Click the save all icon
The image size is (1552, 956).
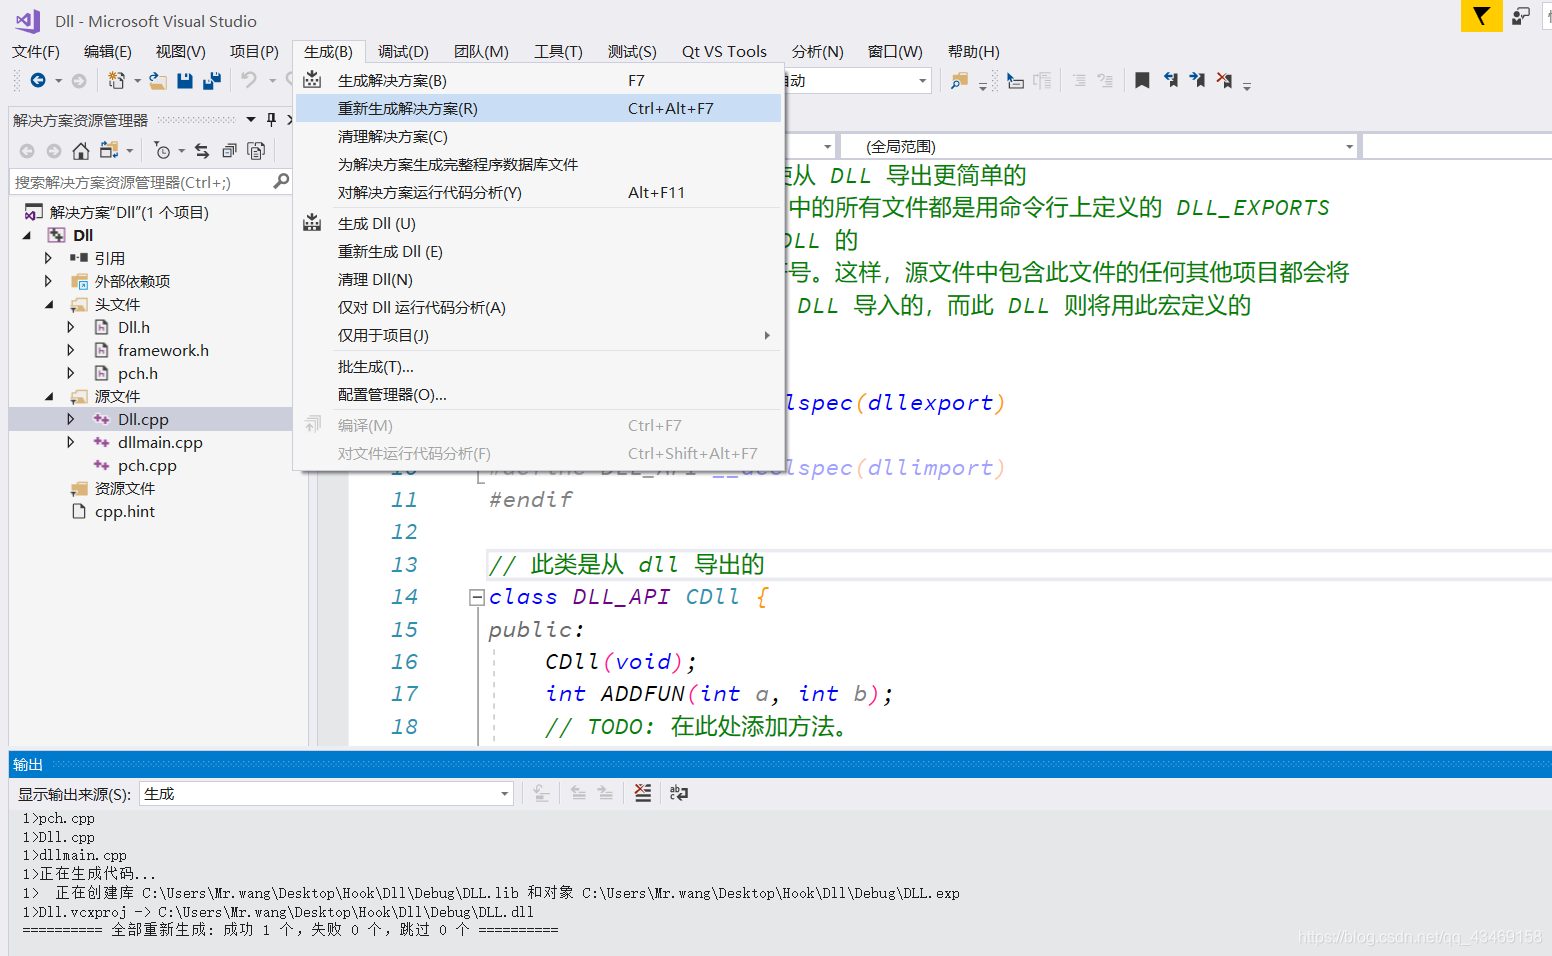(212, 80)
